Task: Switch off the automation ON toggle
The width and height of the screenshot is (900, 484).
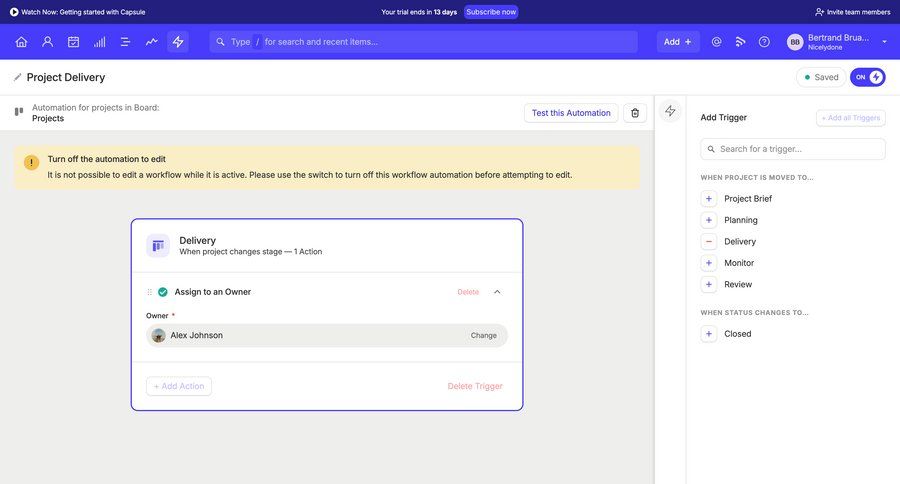Action: pos(867,77)
